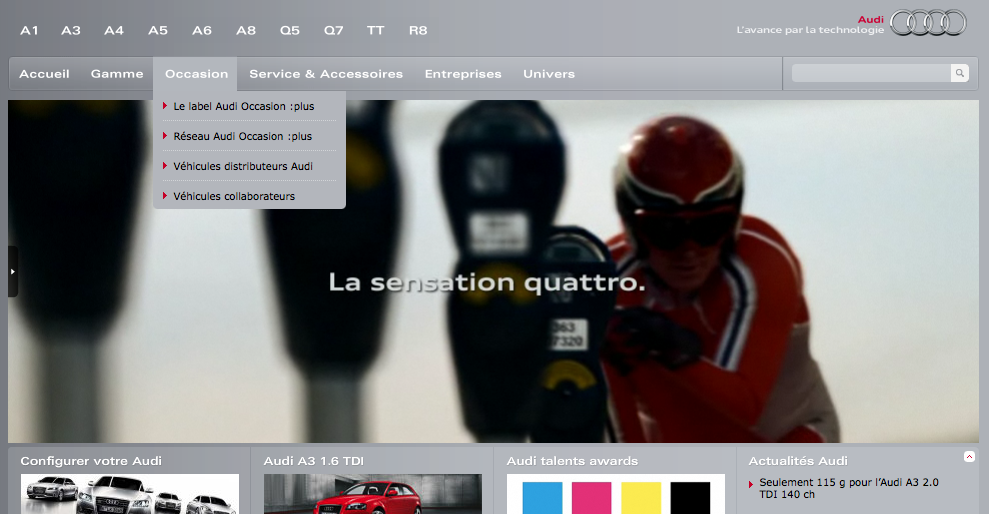989x514 pixels.
Task: Click the red Audi A3 thumbnail
Action: 373,494
